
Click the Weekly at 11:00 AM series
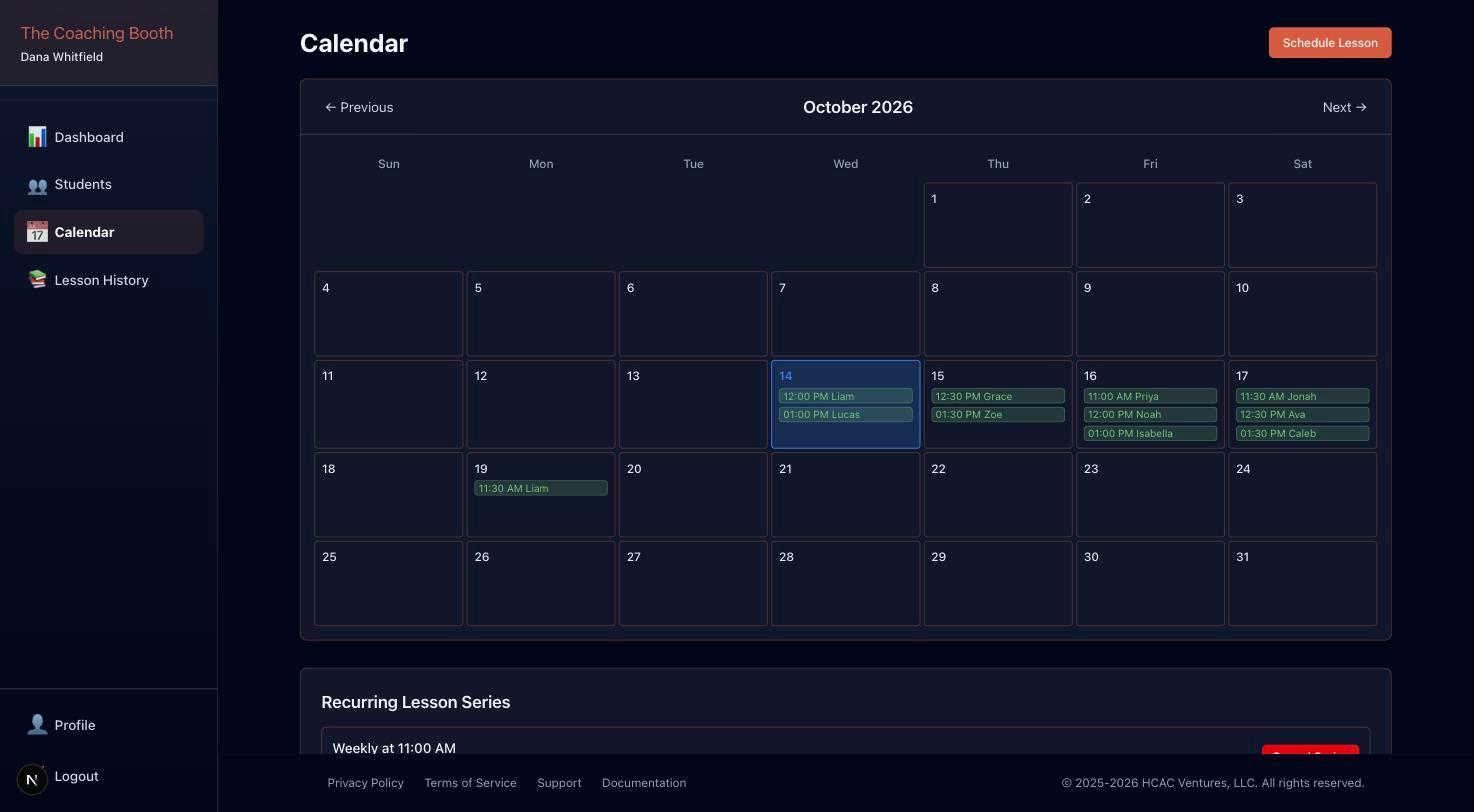[394, 748]
